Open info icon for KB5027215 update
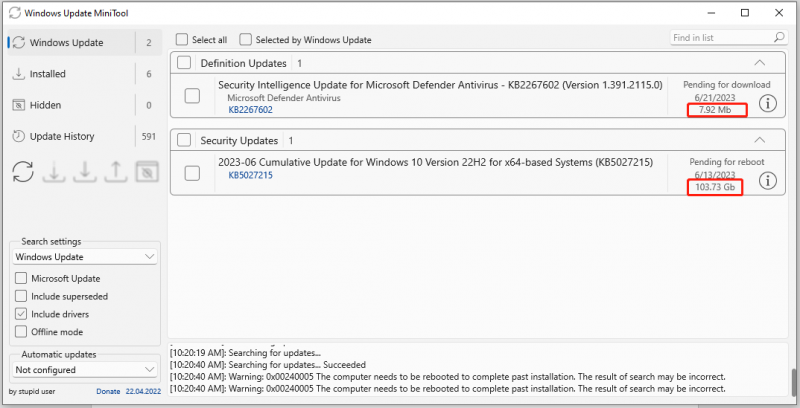 768,181
